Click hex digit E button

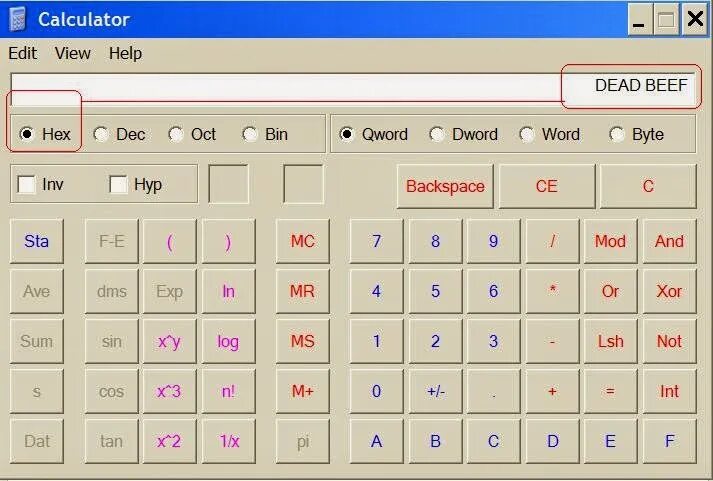(611, 441)
